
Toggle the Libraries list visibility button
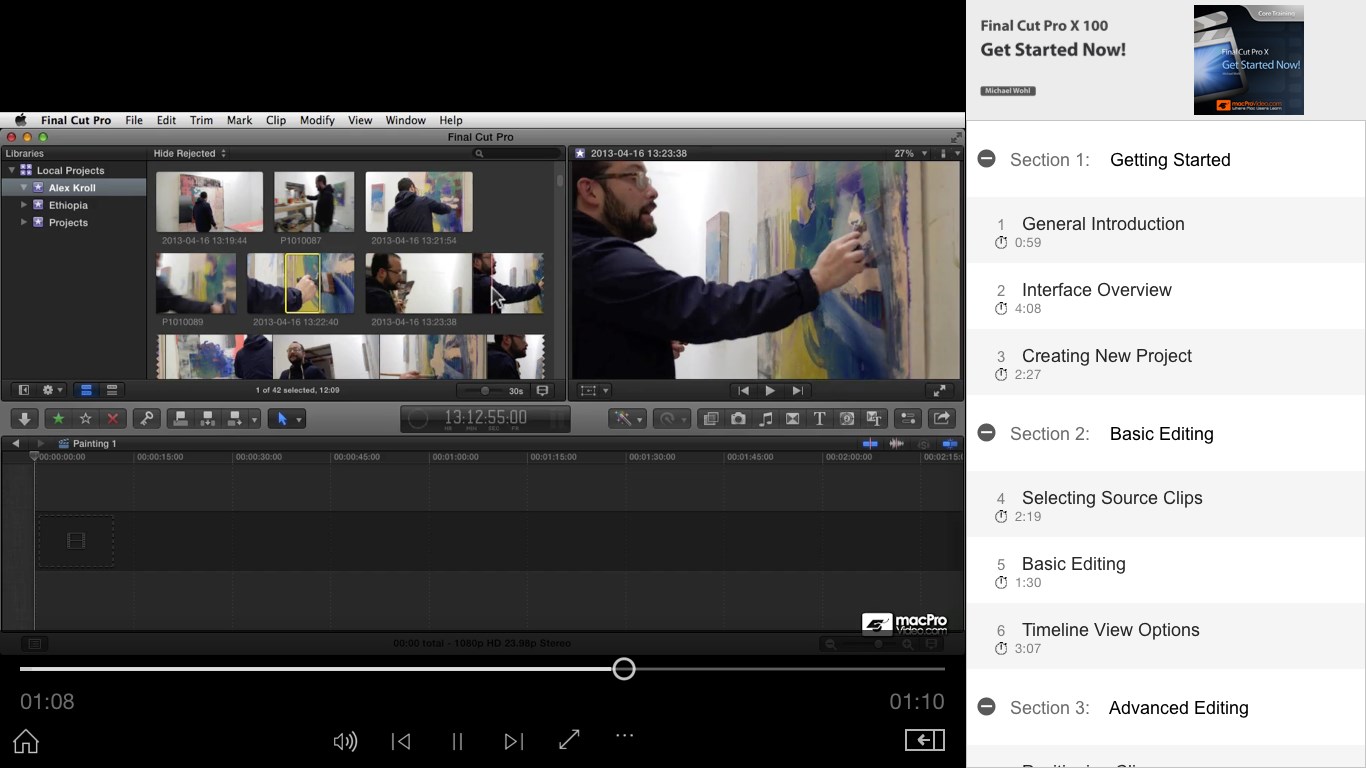24,390
